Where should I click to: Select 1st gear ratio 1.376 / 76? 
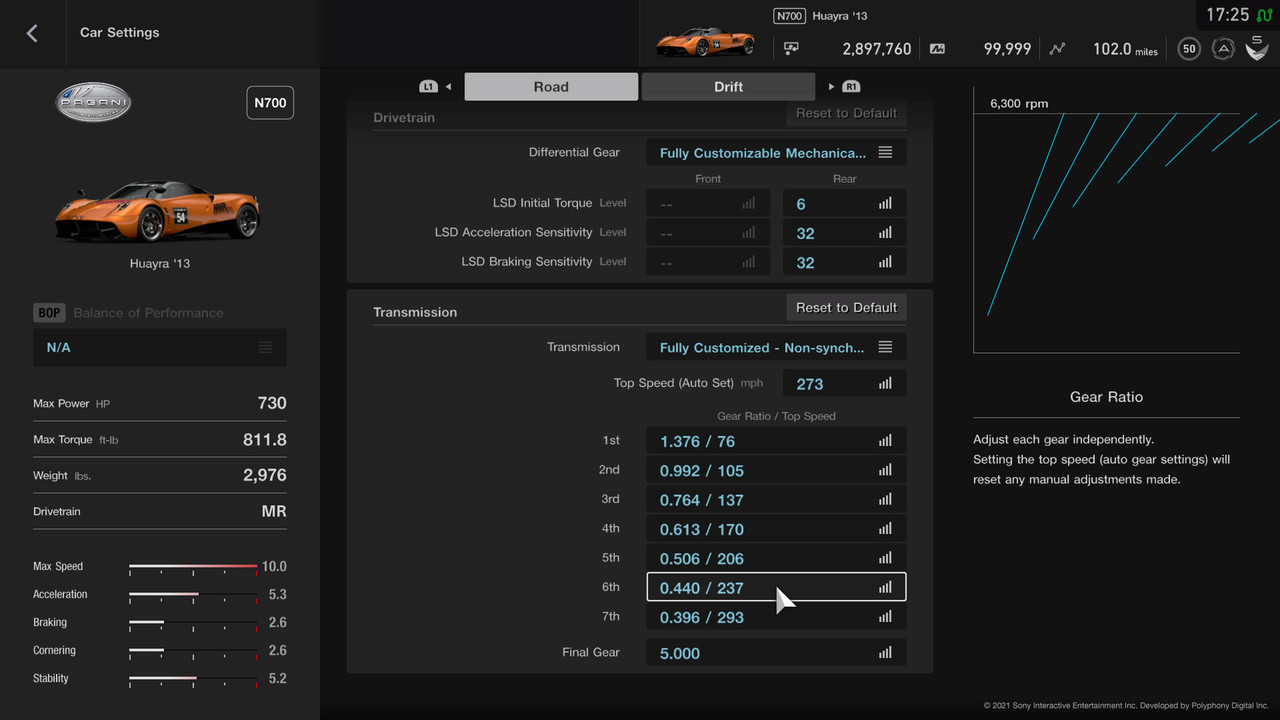777,441
